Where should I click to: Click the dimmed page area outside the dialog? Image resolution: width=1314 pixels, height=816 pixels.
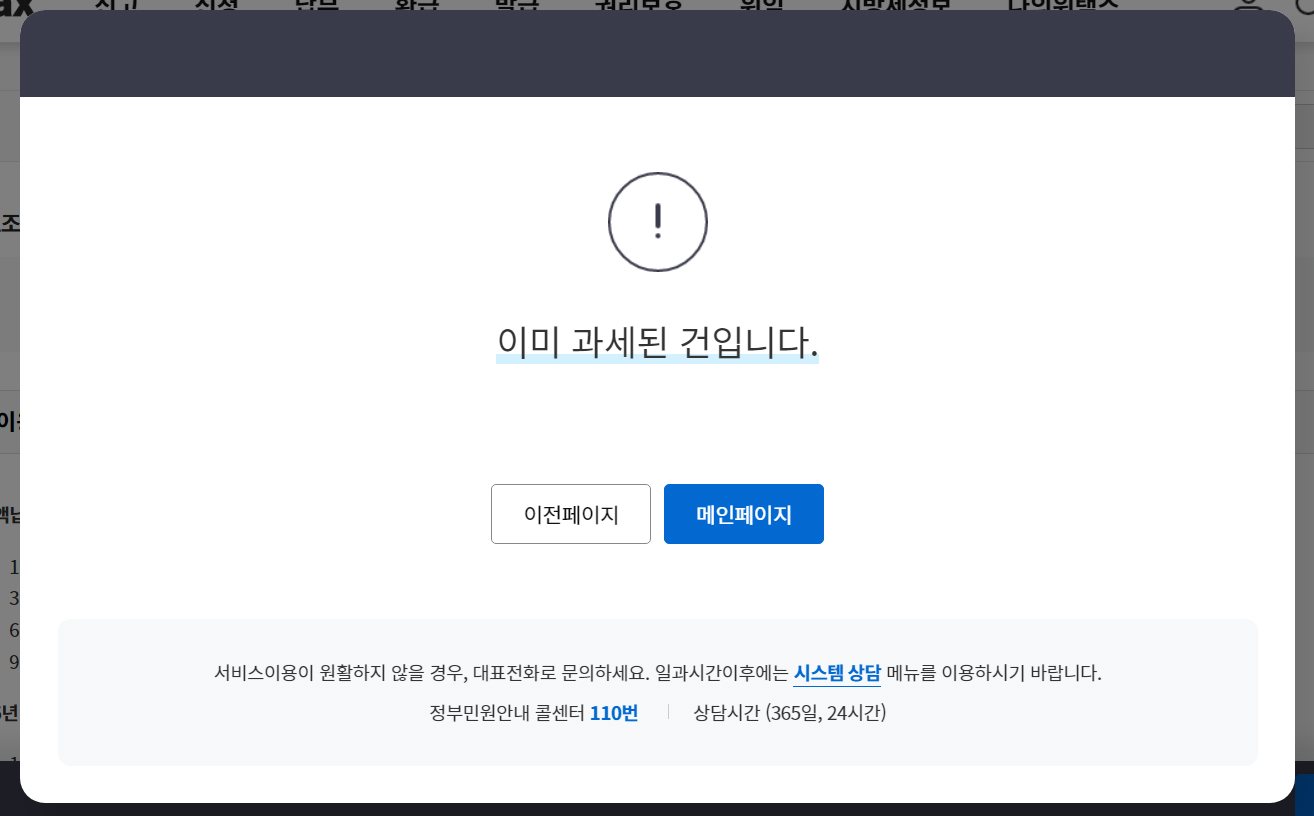10,400
